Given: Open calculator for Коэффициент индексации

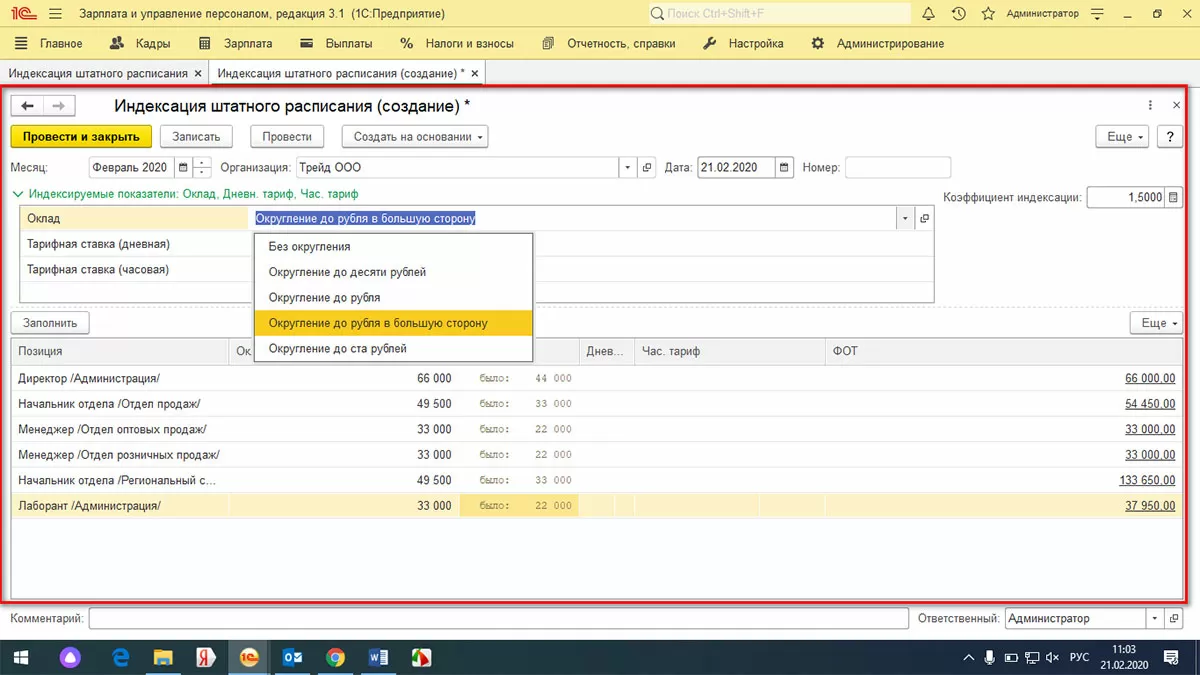Looking at the screenshot, I should 1173,198.
